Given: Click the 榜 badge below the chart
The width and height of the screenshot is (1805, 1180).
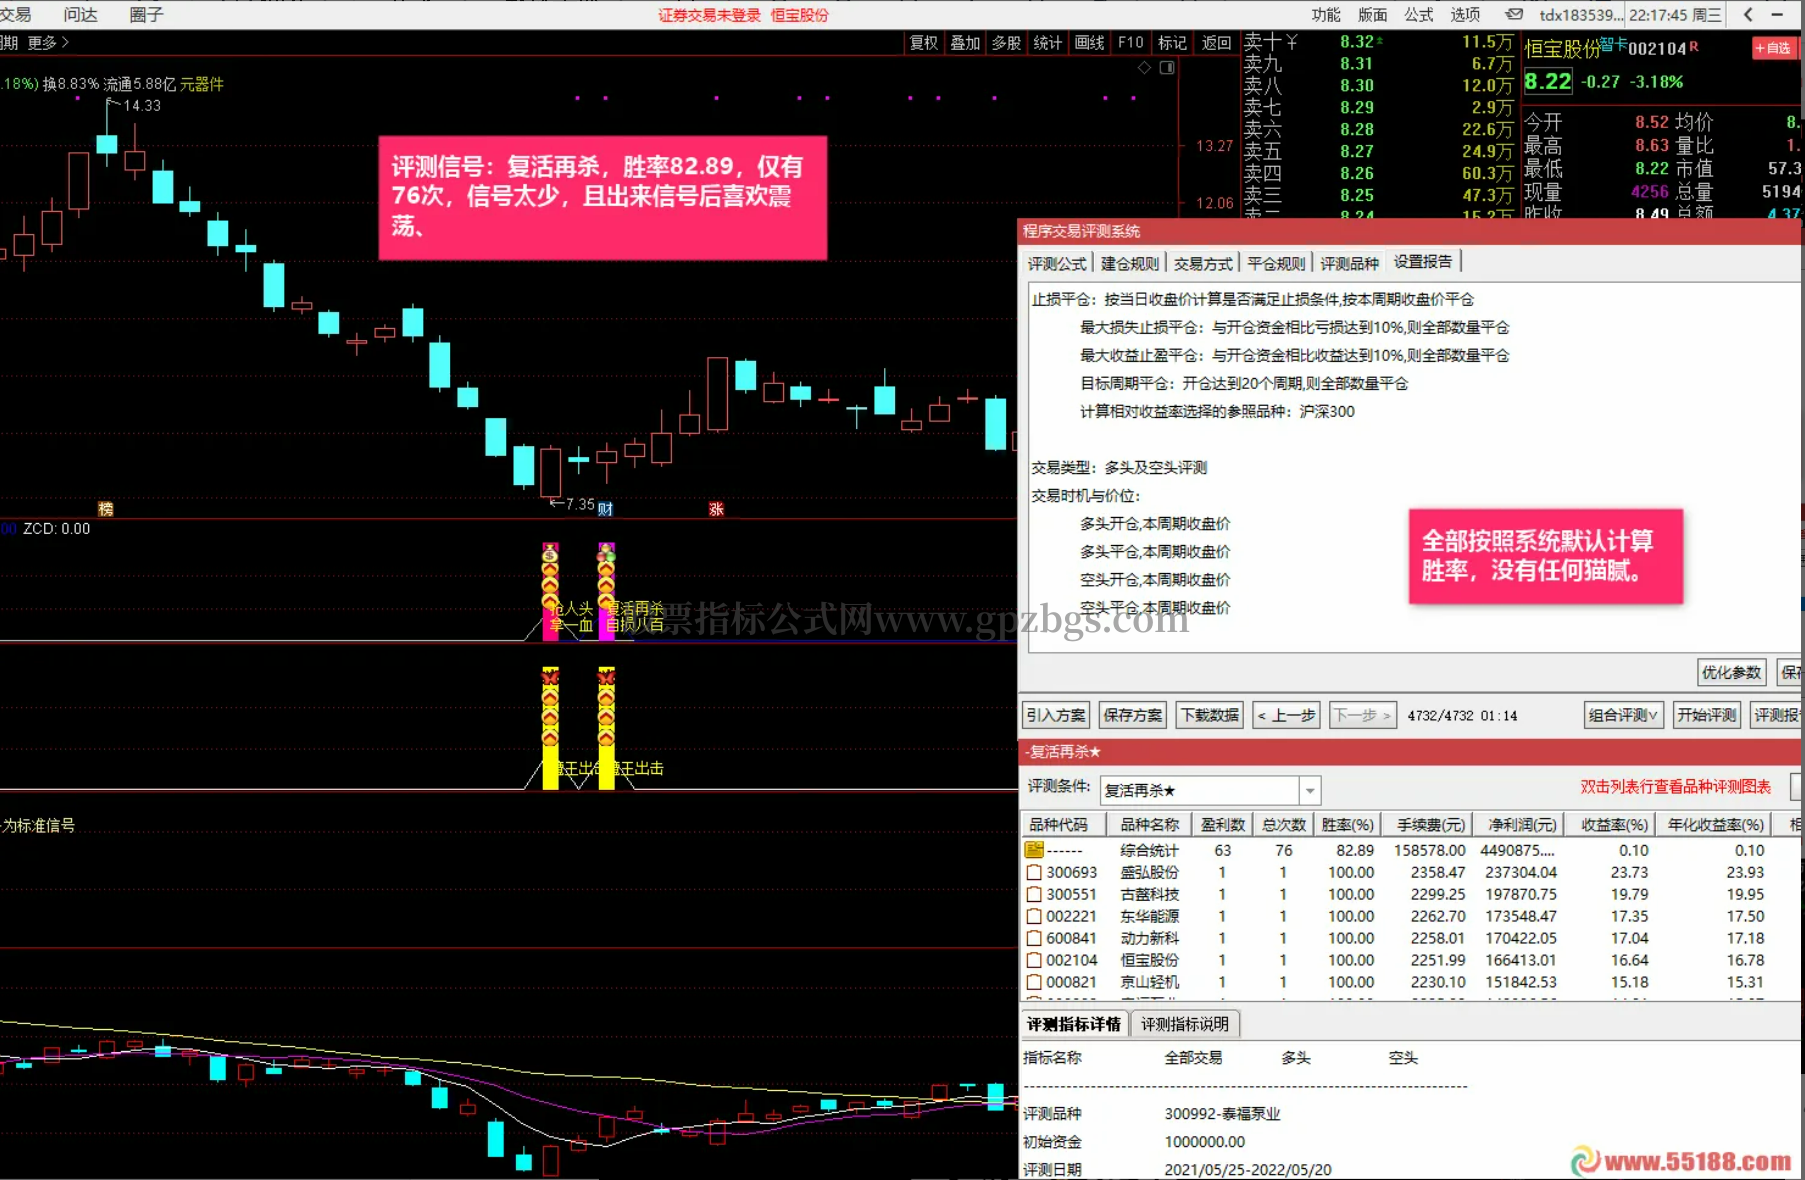Looking at the screenshot, I should [x=106, y=509].
